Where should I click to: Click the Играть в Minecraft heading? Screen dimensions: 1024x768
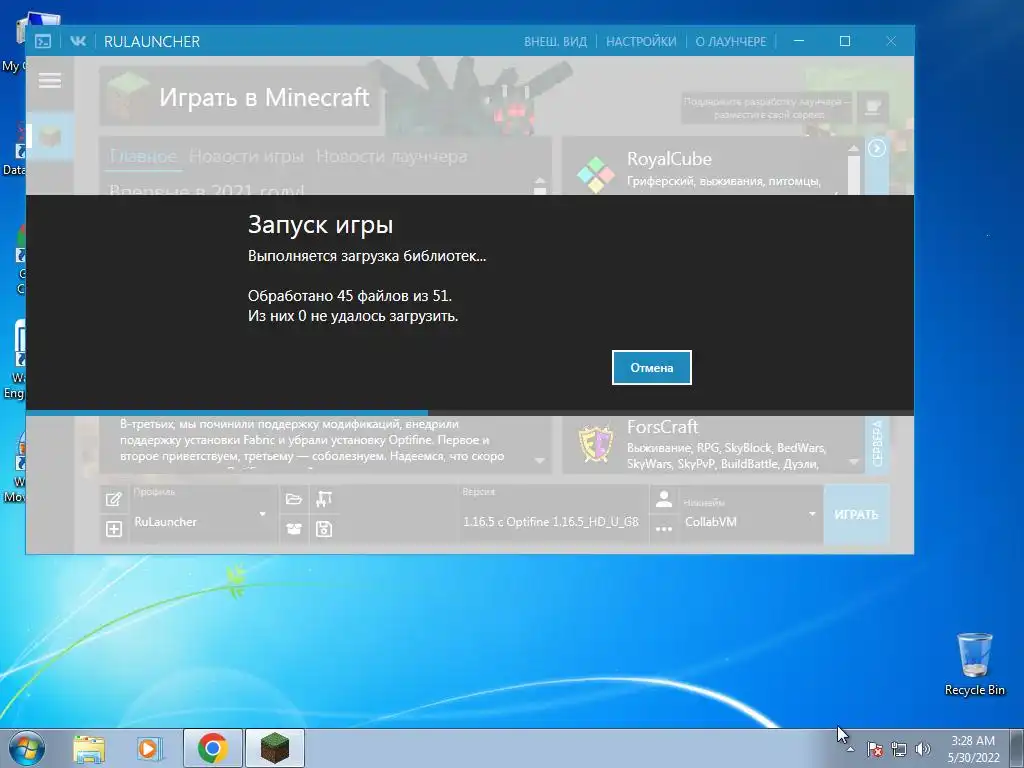(264, 97)
